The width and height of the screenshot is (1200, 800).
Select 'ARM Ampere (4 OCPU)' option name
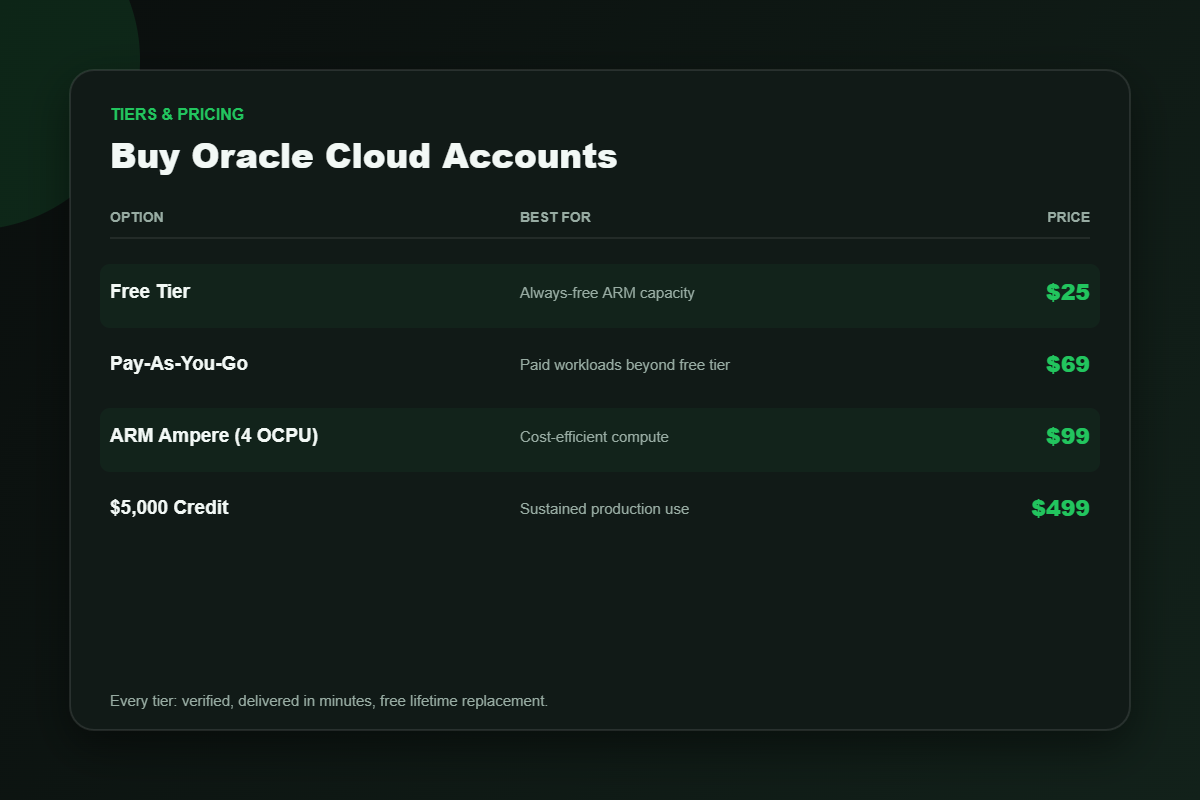214,436
